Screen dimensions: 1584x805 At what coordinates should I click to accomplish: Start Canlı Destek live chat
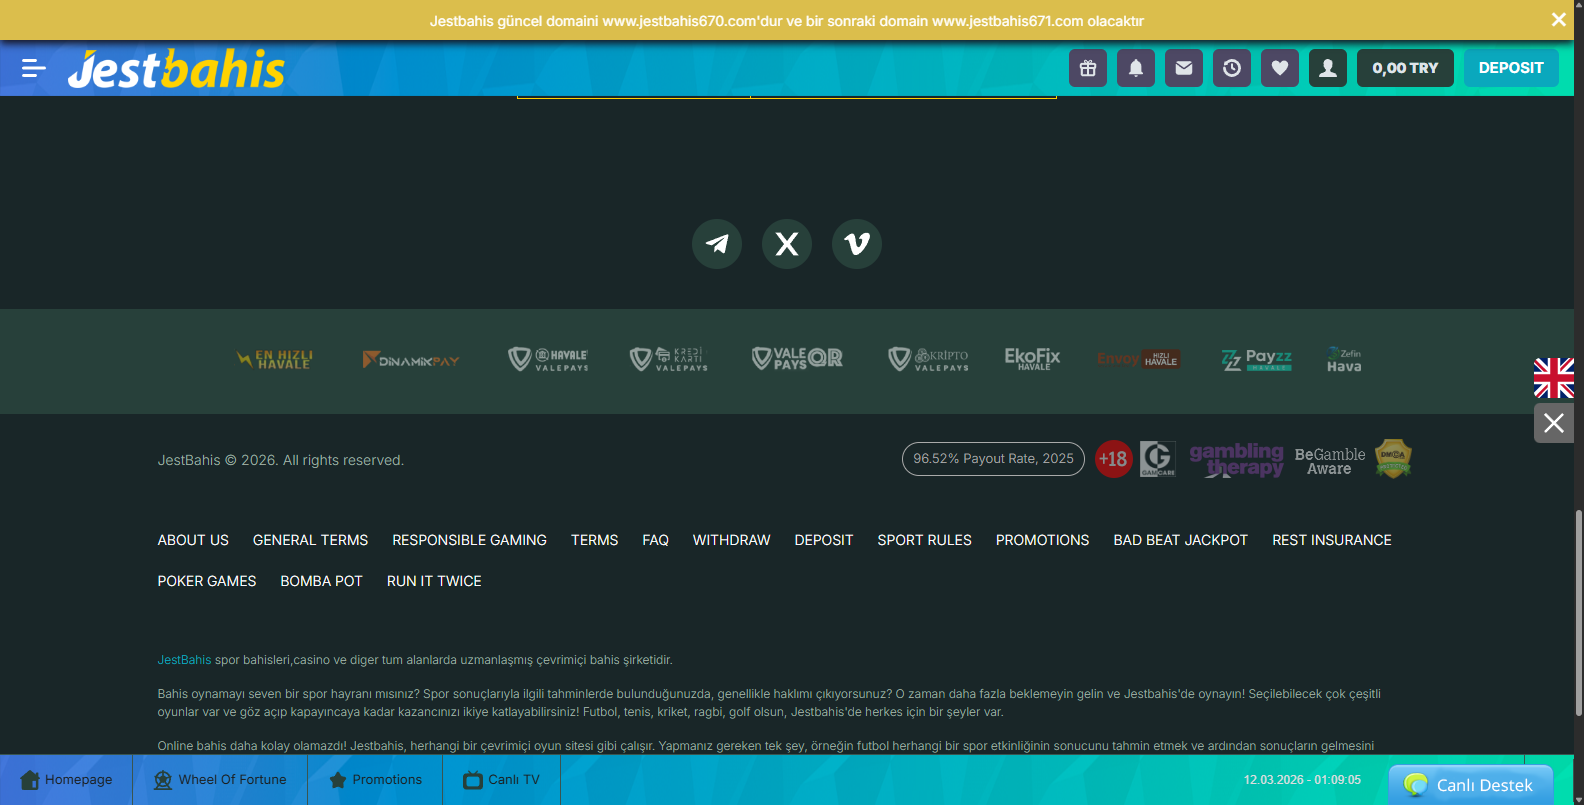pos(1470,785)
